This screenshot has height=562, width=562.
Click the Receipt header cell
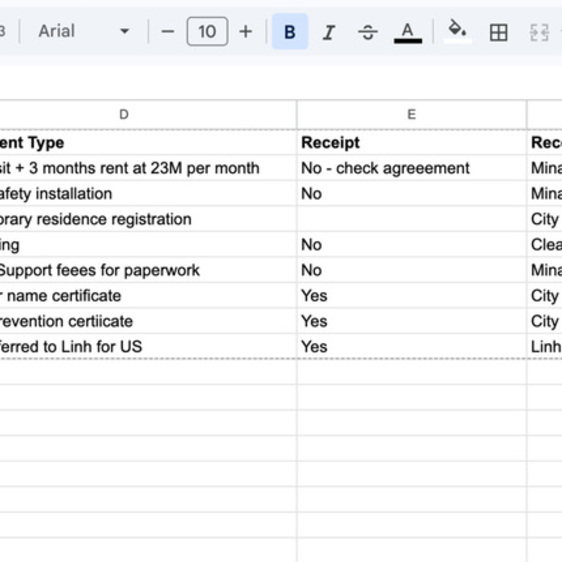tap(412, 142)
